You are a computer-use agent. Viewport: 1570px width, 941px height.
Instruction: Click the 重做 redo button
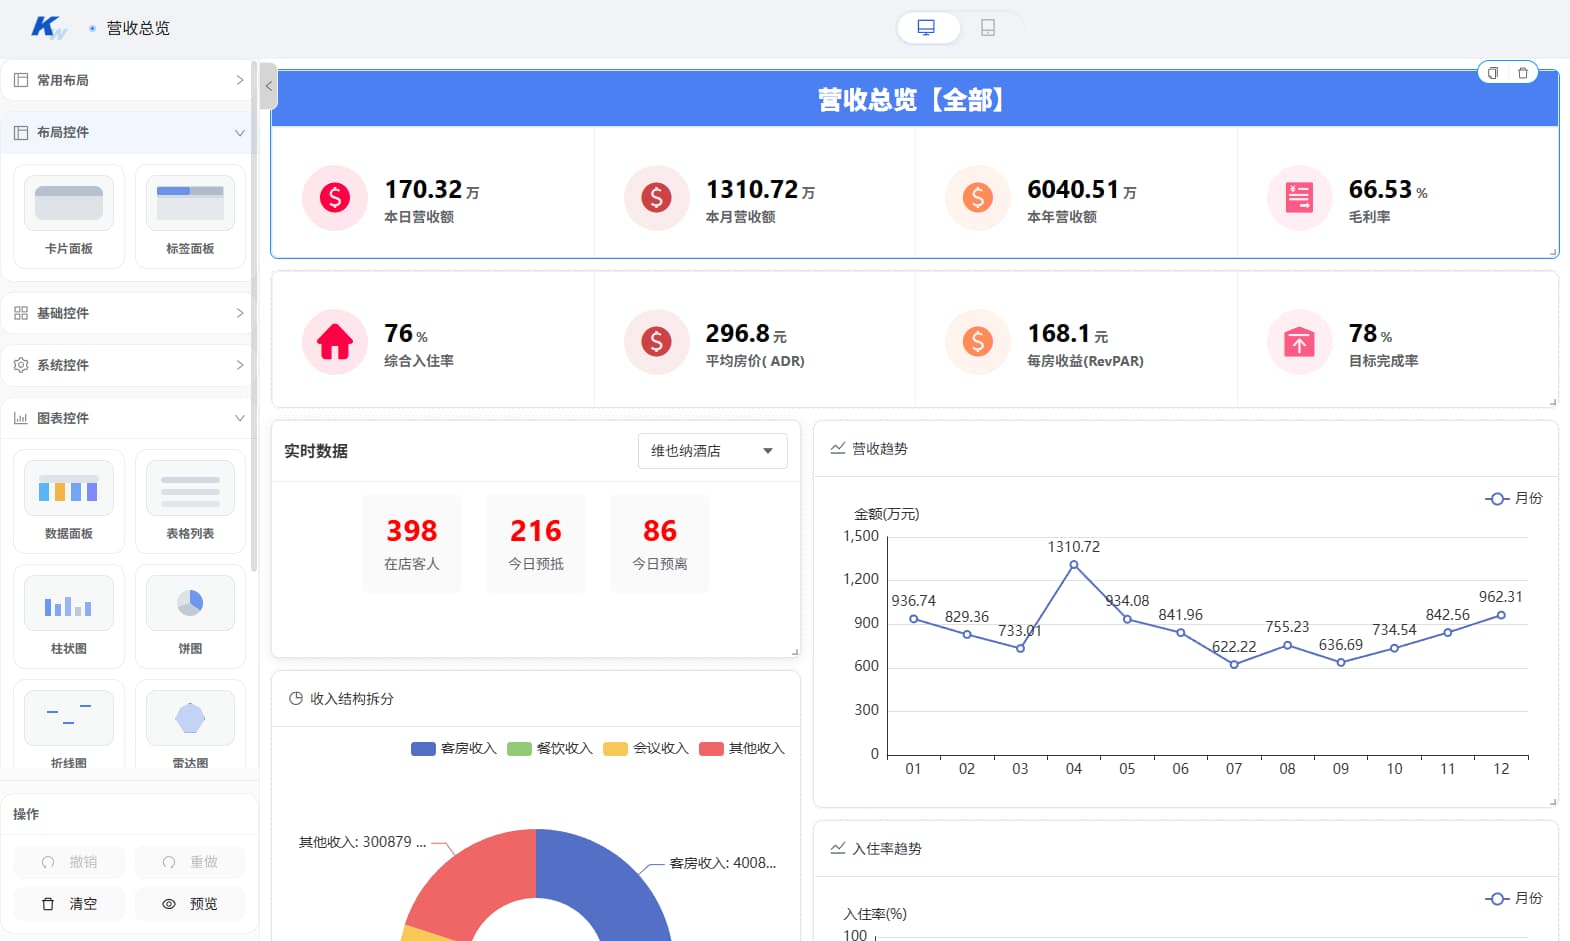[190, 862]
